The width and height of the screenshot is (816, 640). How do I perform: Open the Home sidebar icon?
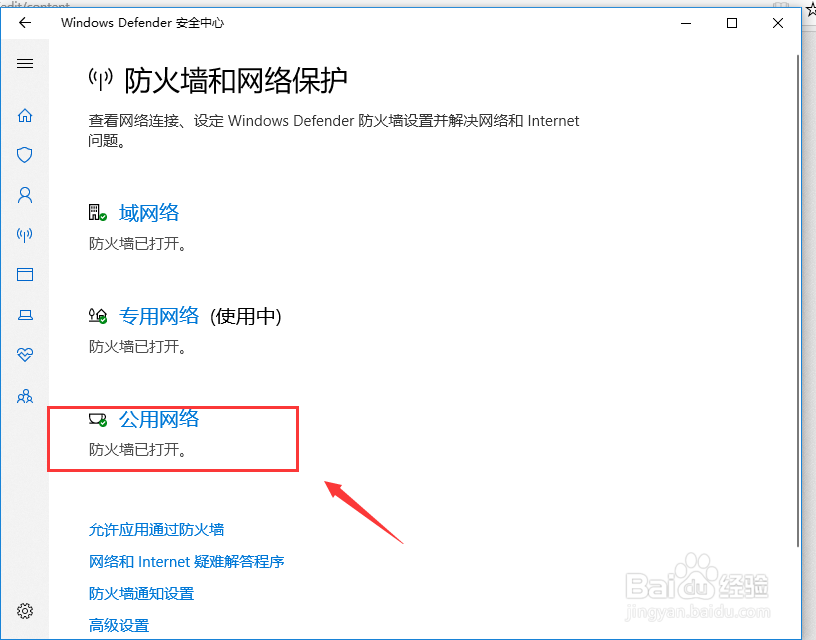[x=25, y=115]
